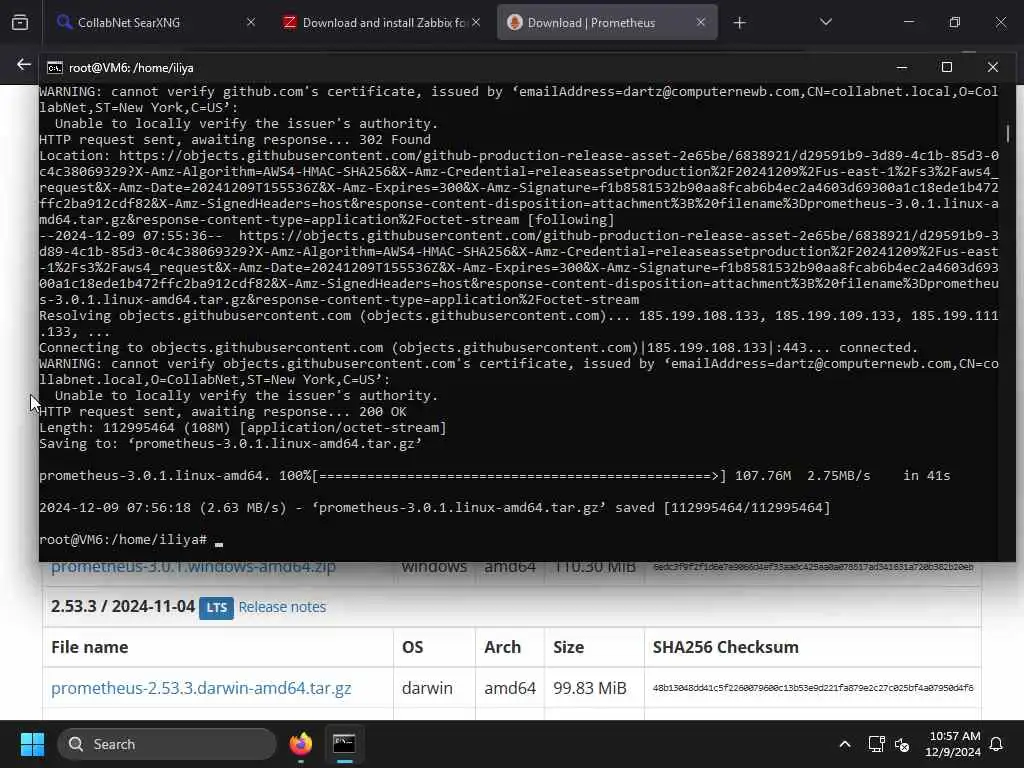Image resolution: width=1024 pixels, height=768 pixels.
Task: Open the terminal from the taskbar
Action: [344, 744]
